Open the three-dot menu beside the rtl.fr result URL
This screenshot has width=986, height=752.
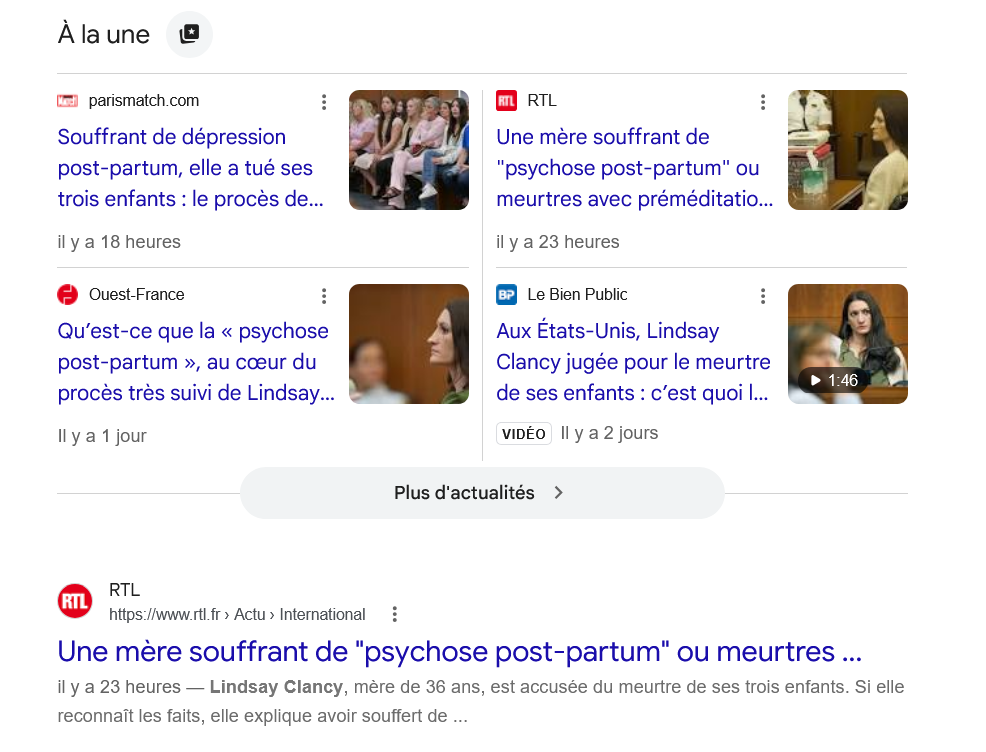(395, 614)
